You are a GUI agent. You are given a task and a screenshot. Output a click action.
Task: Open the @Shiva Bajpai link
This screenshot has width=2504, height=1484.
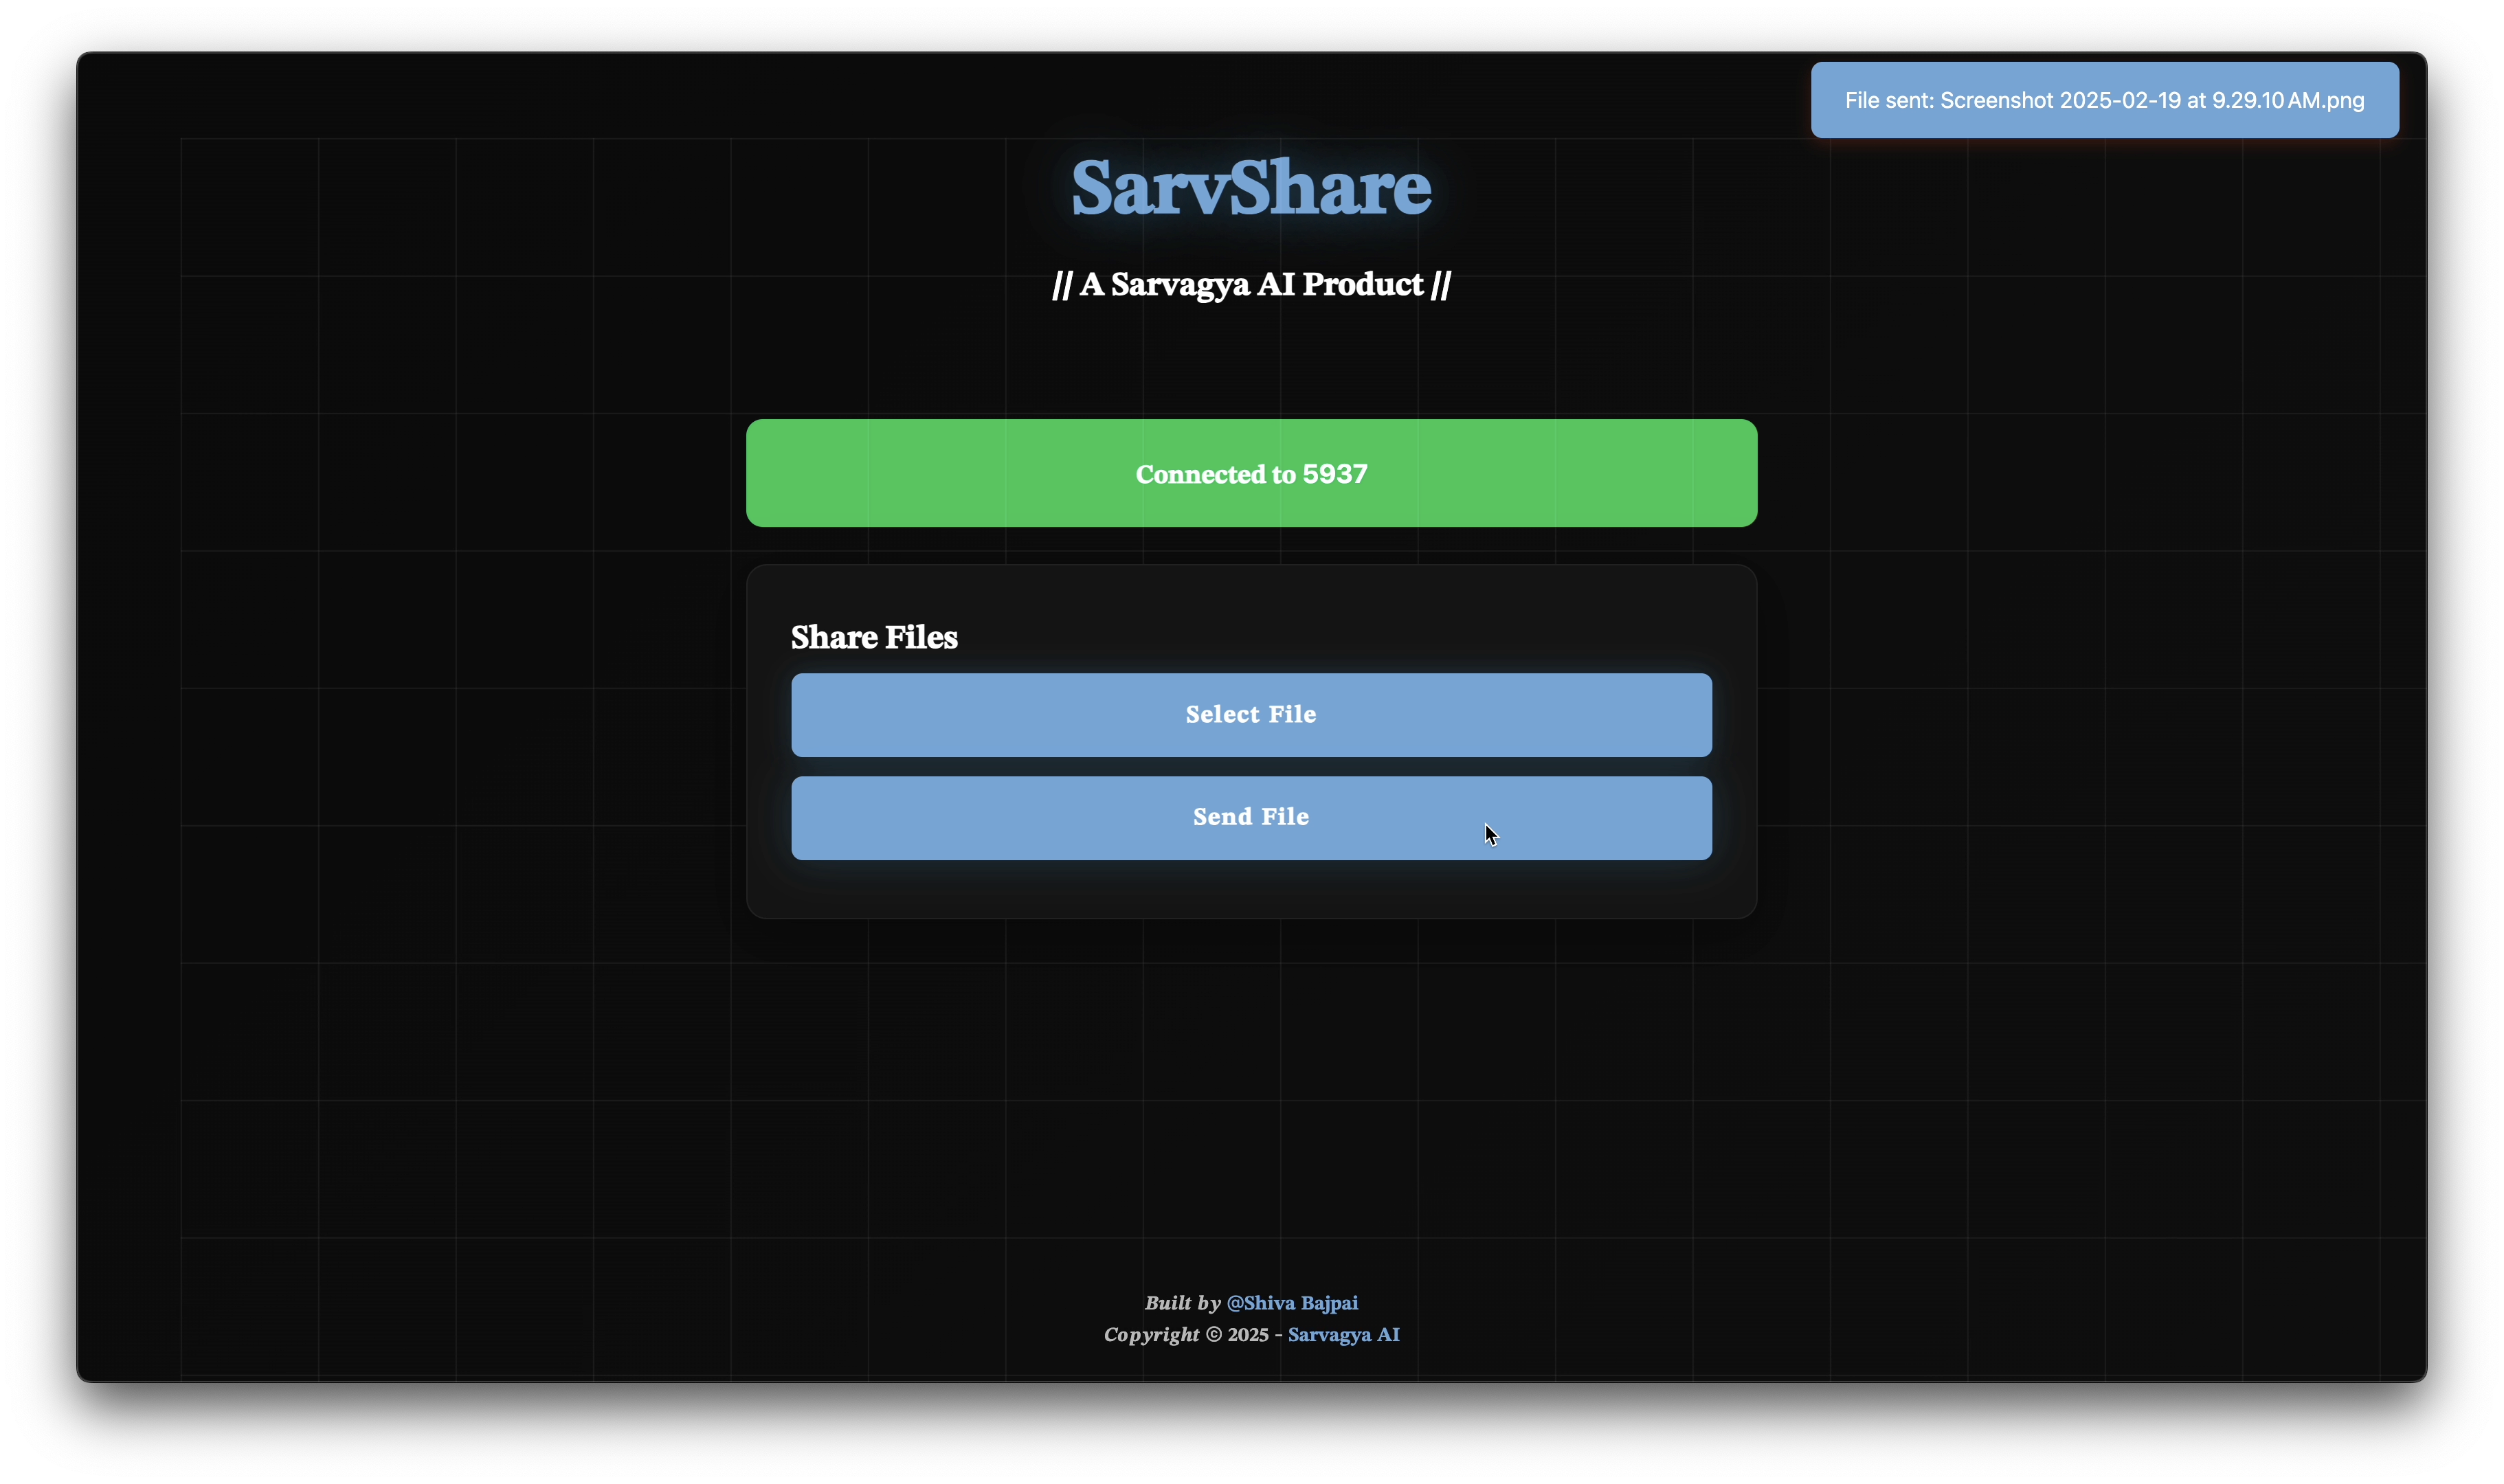pos(1292,1302)
